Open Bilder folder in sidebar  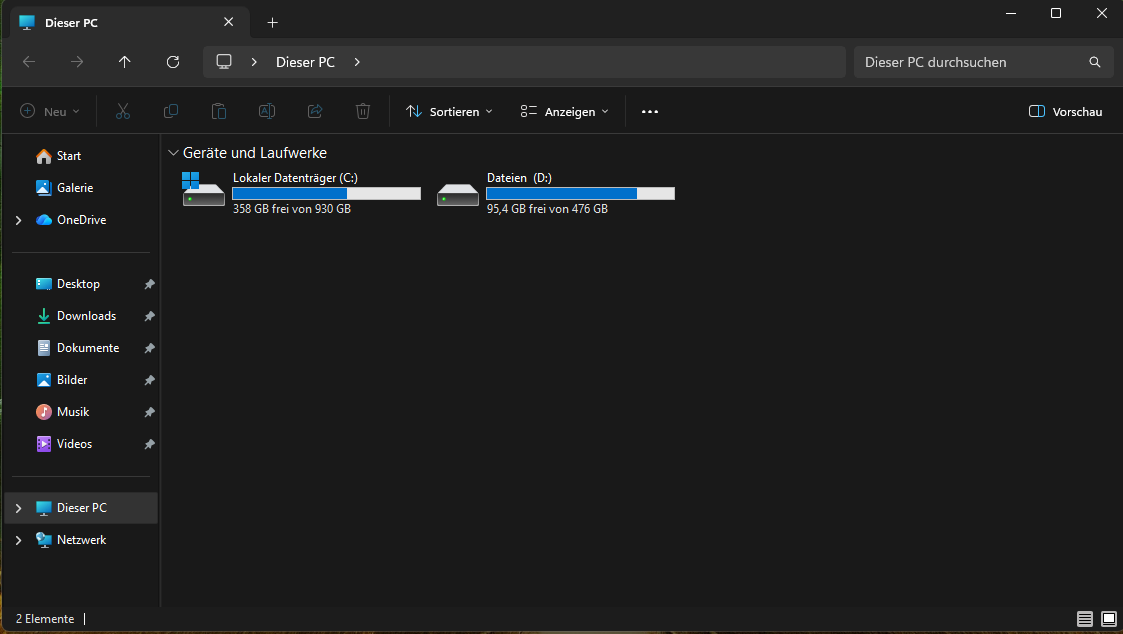[72, 380]
